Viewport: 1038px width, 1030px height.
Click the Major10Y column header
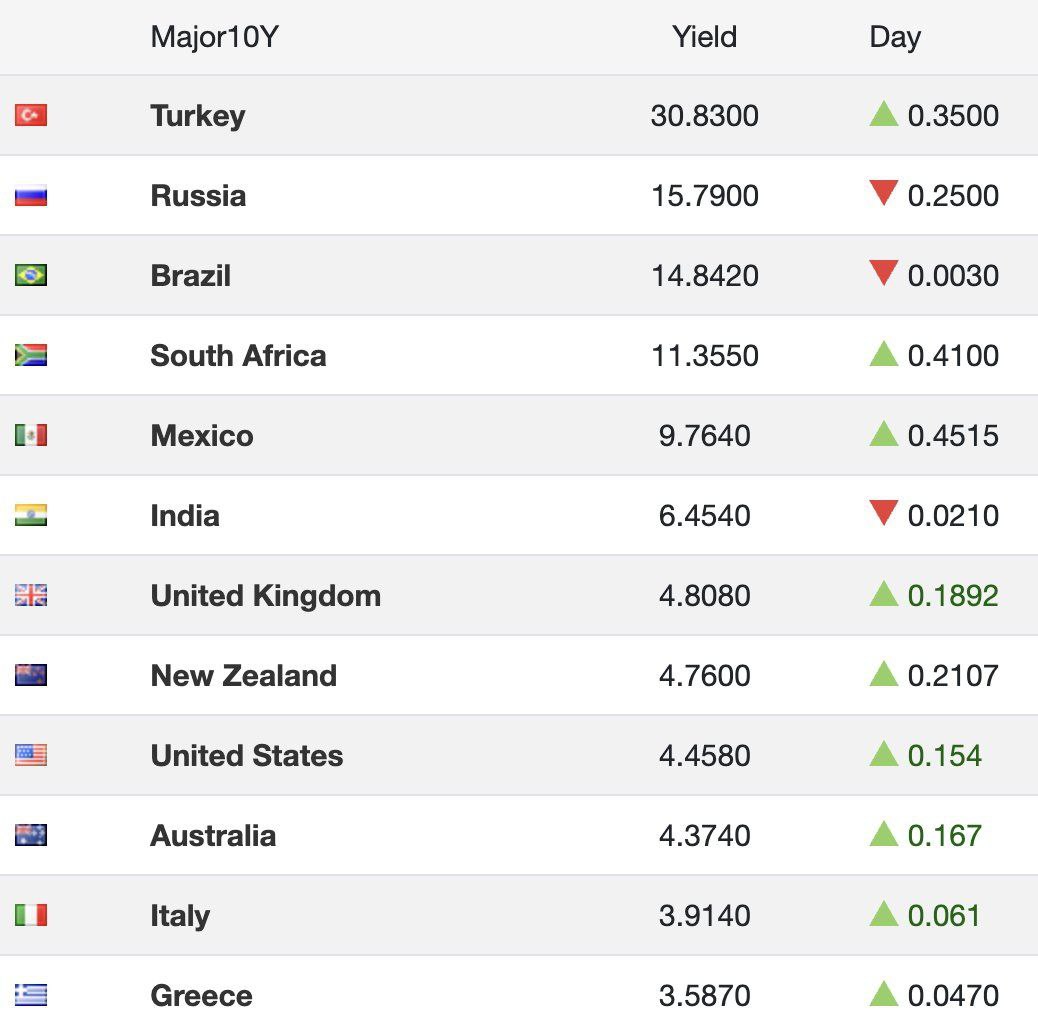coord(214,37)
